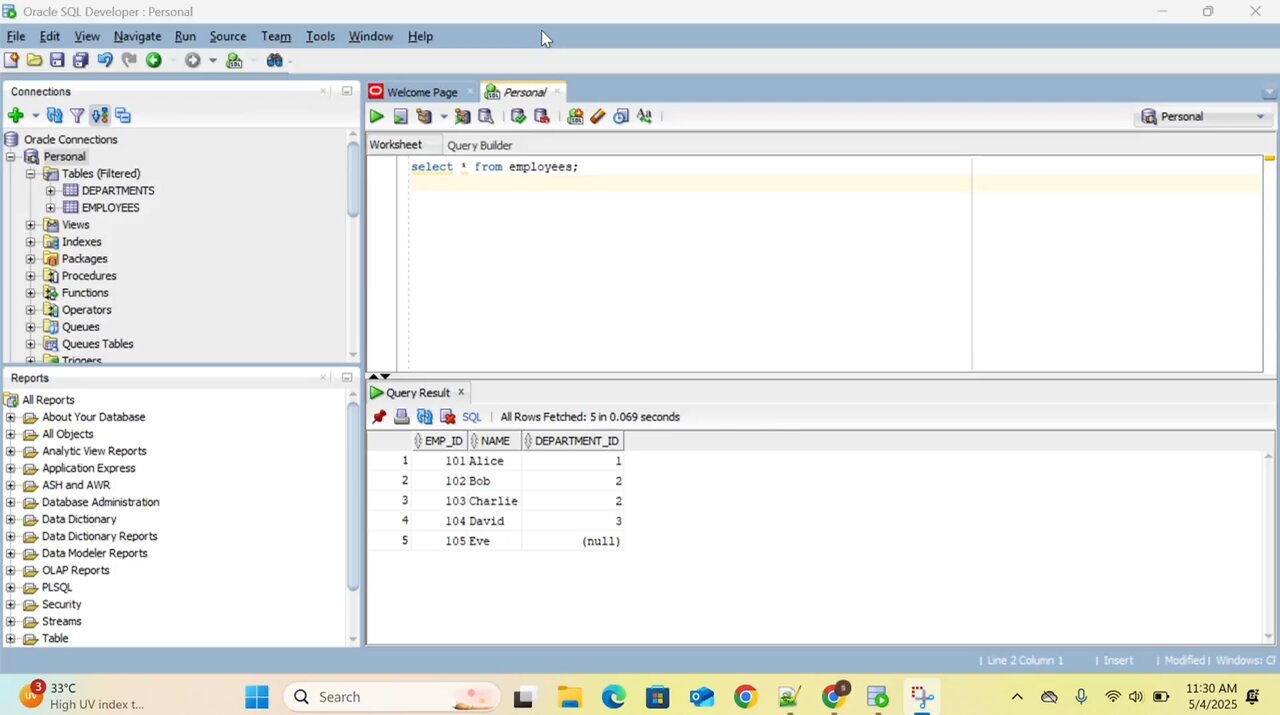Click the Unshared SQL Worksheet icon

point(575,116)
